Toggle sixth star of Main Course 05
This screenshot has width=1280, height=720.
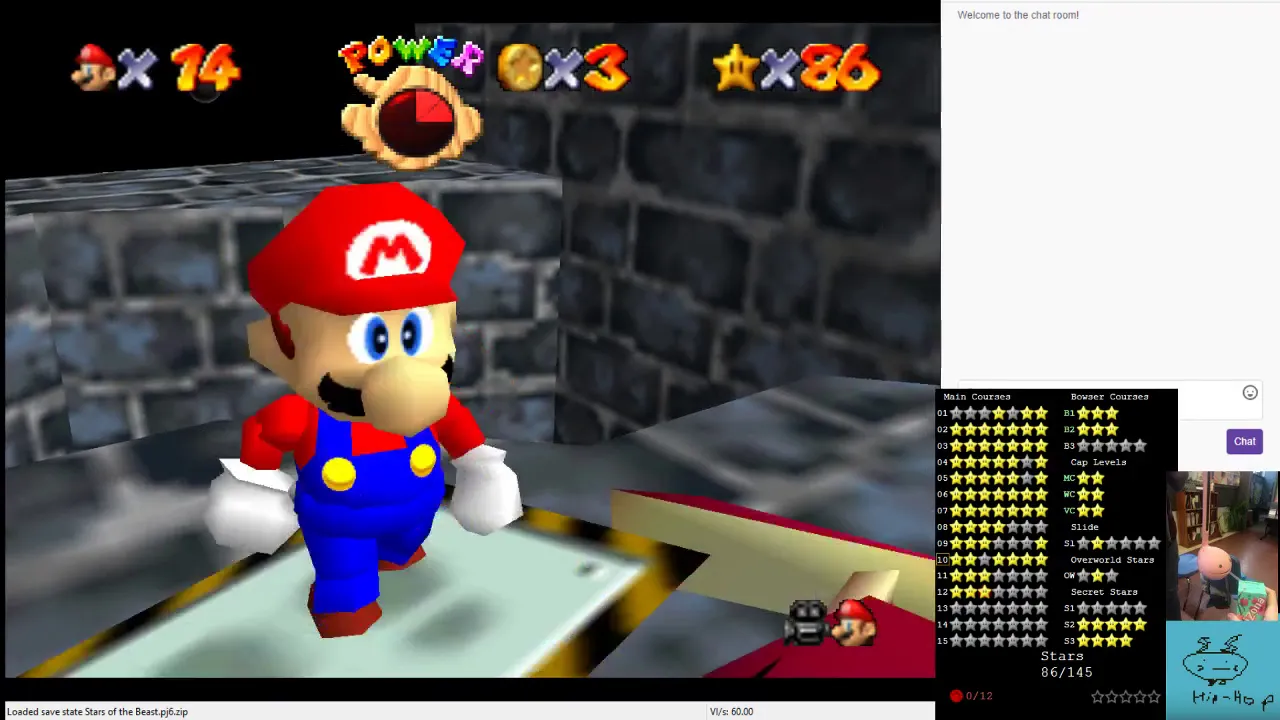(1026, 478)
